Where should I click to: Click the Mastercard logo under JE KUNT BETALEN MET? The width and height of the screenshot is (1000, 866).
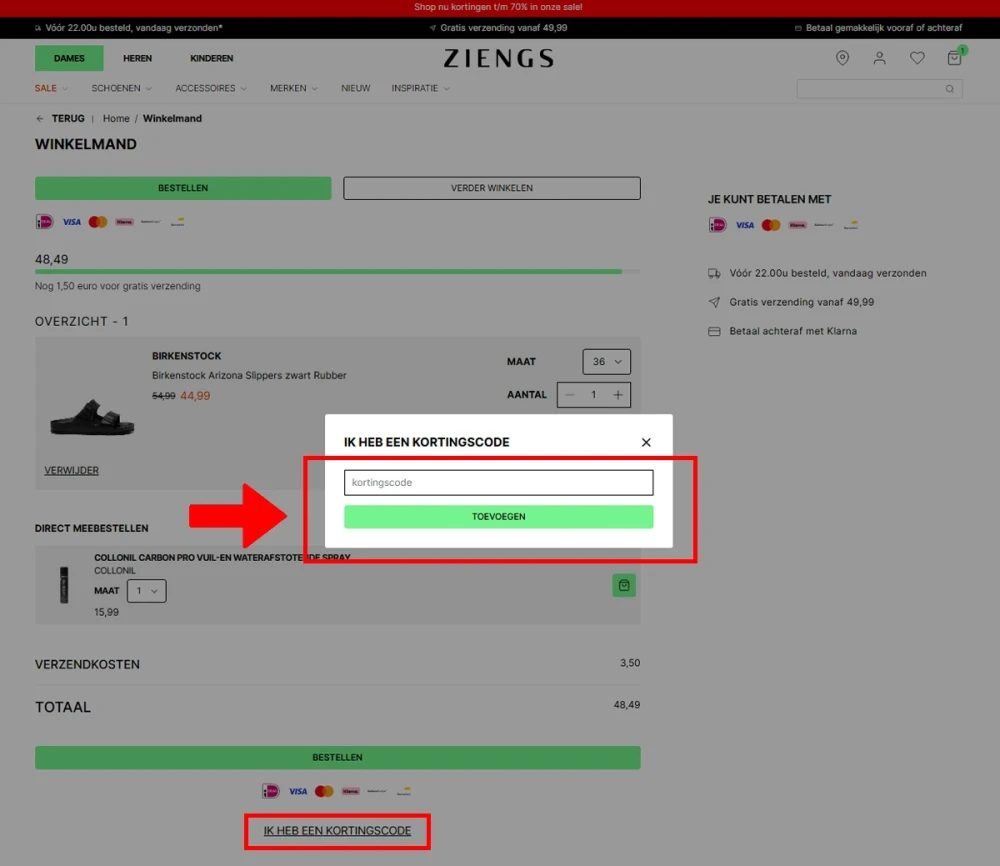point(771,225)
